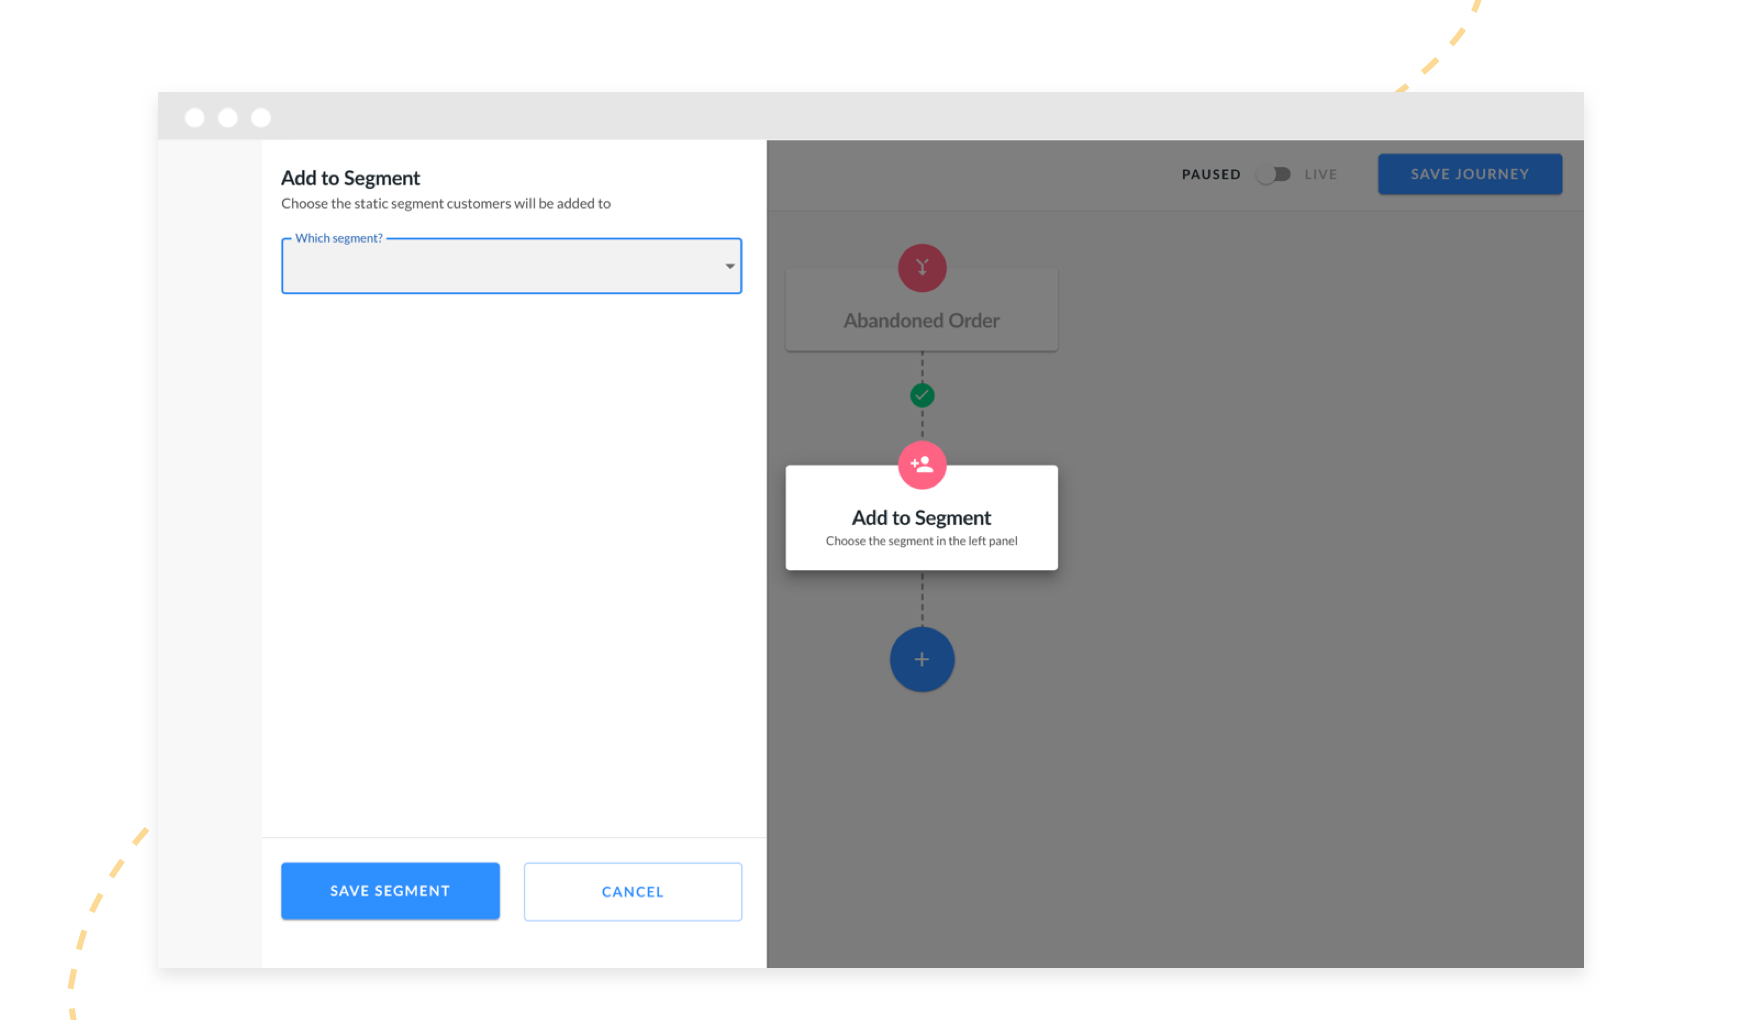Image resolution: width=1740 pixels, height=1020 pixels.
Task: Click the PAUSED label
Action: (1211, 174)
